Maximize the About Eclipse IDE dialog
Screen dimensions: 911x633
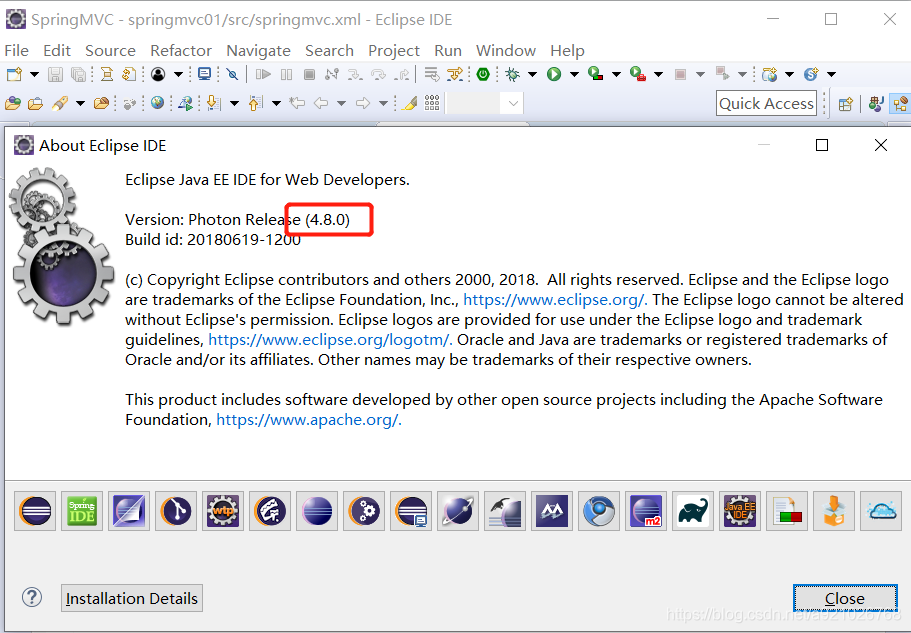[x=822, y=145]
